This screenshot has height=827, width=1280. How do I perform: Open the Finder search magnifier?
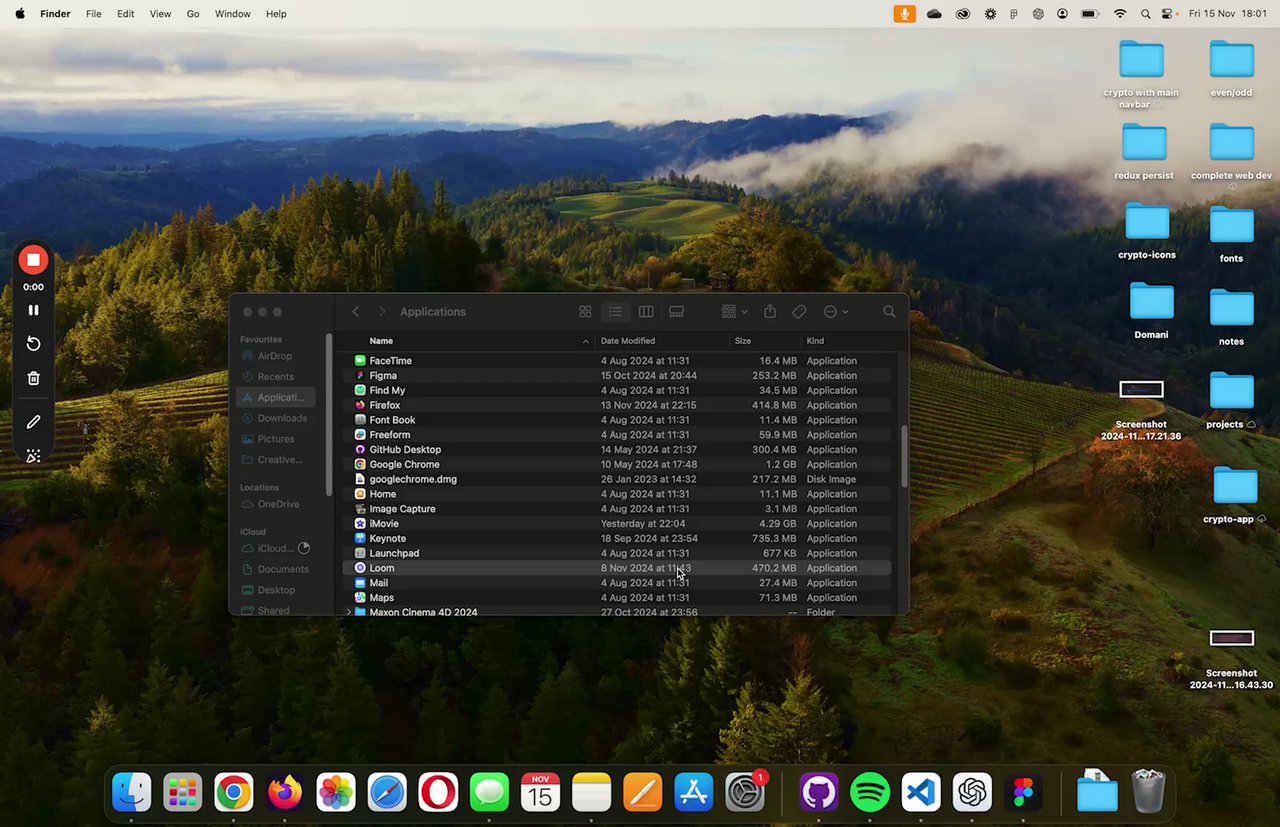pos(889,312)
